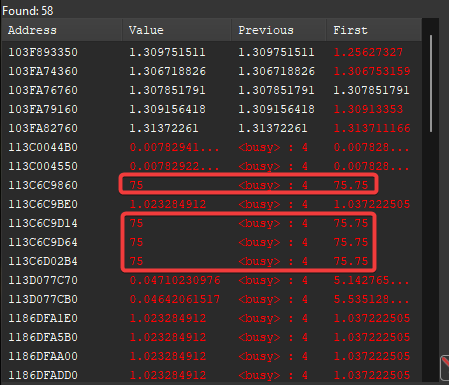Click value 75 in row 113C6C9D14

[x=136, y=223]
